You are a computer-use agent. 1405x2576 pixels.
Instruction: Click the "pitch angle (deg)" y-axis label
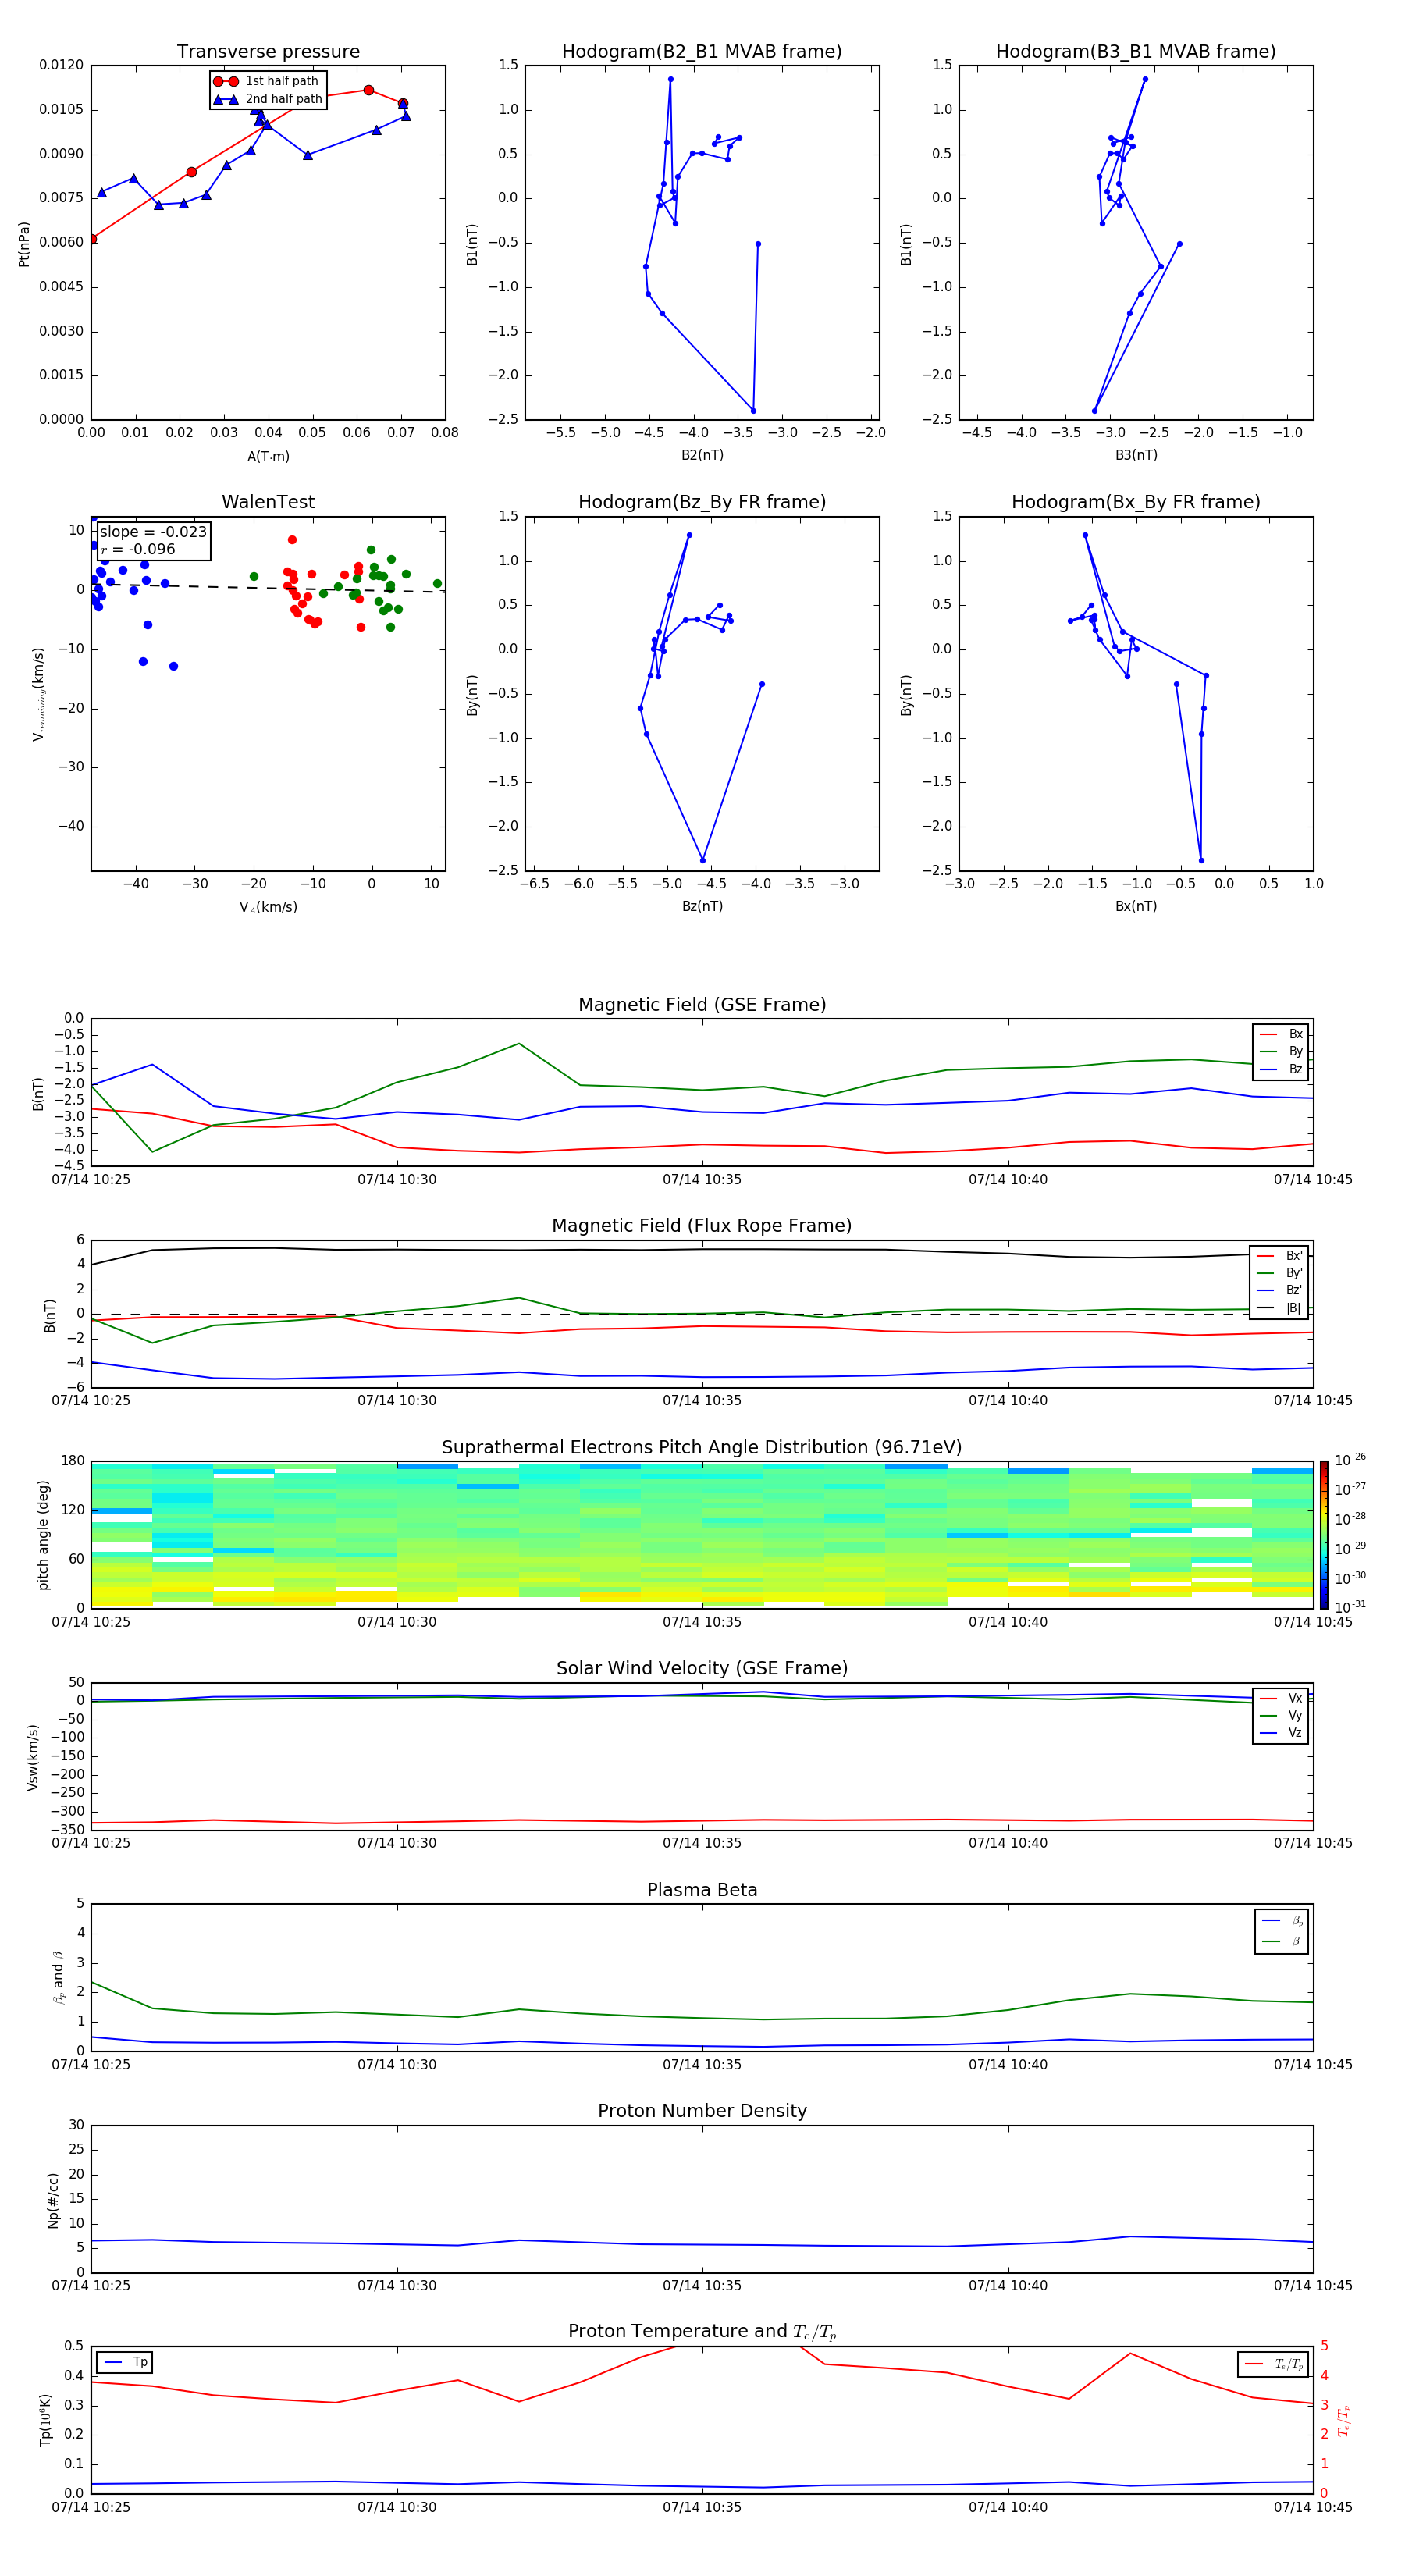(43, 1535)
